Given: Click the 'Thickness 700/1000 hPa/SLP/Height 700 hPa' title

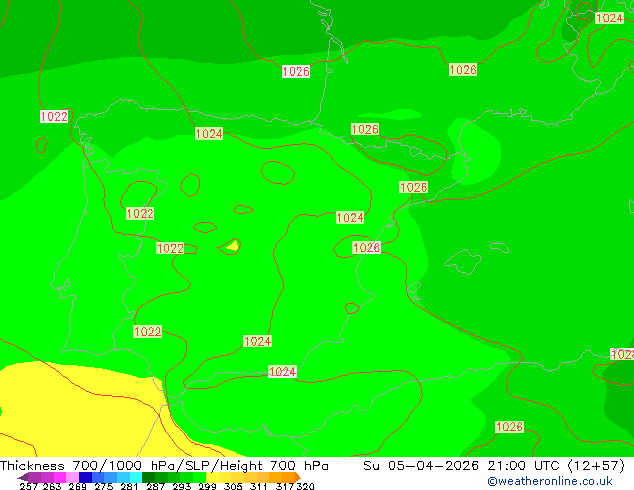Looking at the screenshot, I should pyautogui.click(x=164, y=466).
